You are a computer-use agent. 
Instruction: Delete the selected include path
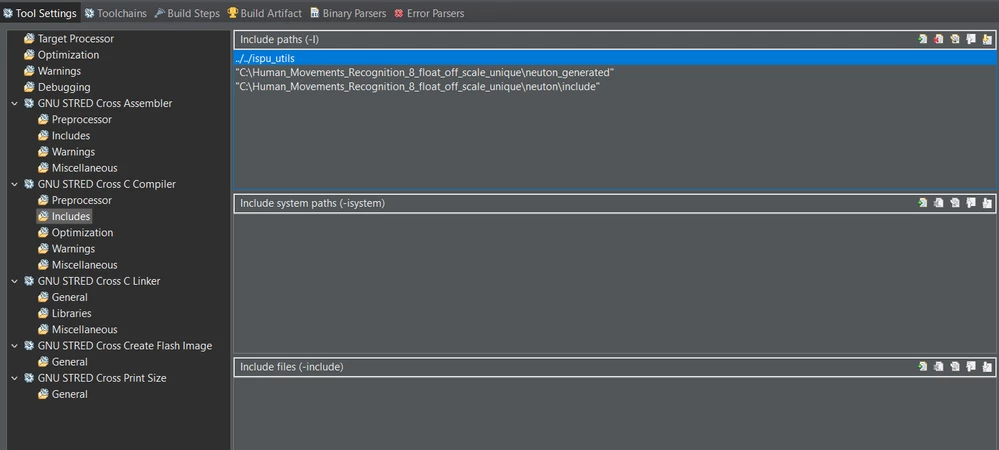tap(938, 40)
